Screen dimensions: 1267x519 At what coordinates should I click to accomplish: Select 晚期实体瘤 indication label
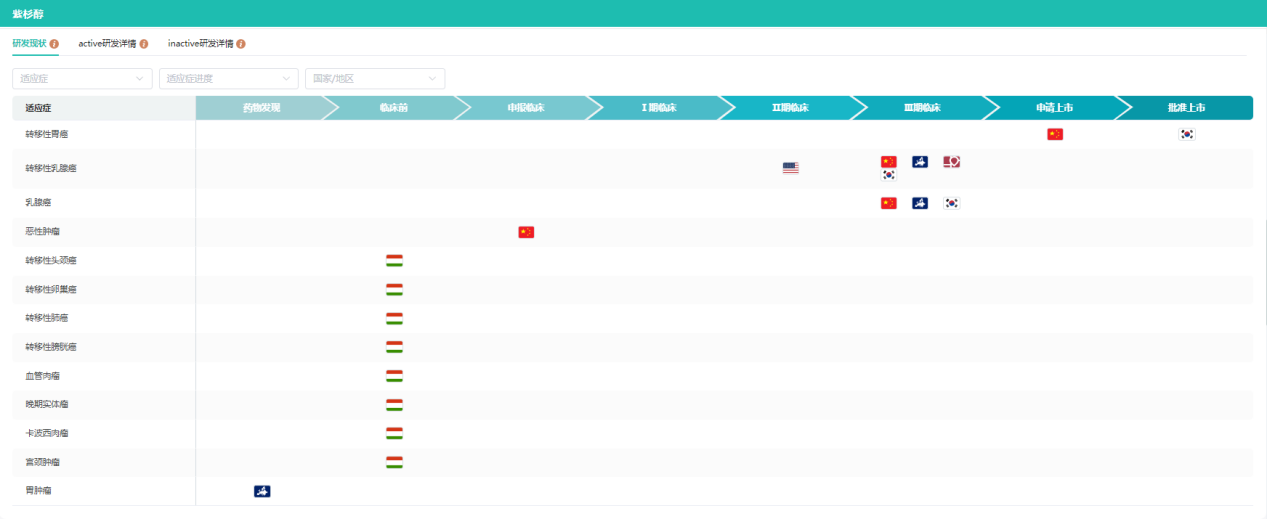point(47,405)
